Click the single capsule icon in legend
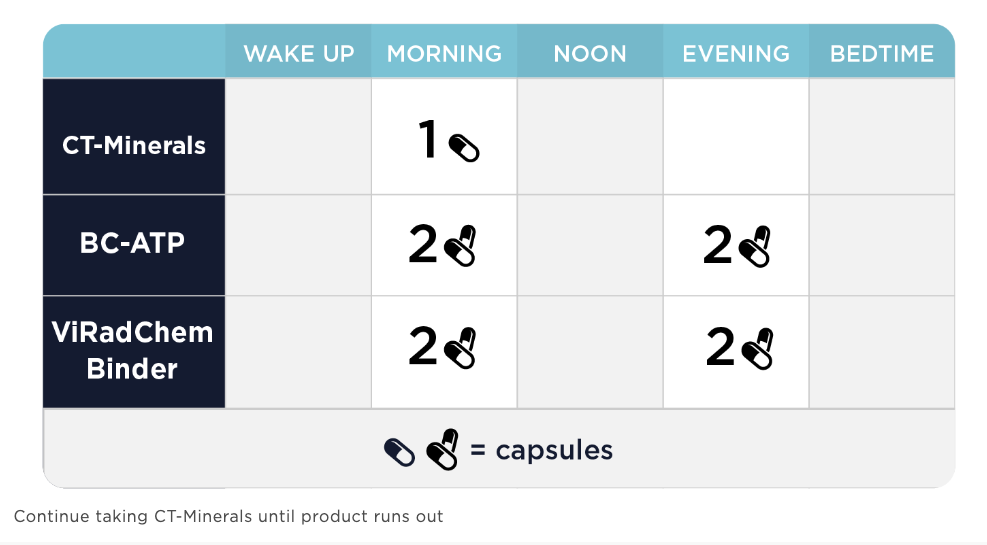This screenshot has height=545, width=987. (x=399, y=452)
